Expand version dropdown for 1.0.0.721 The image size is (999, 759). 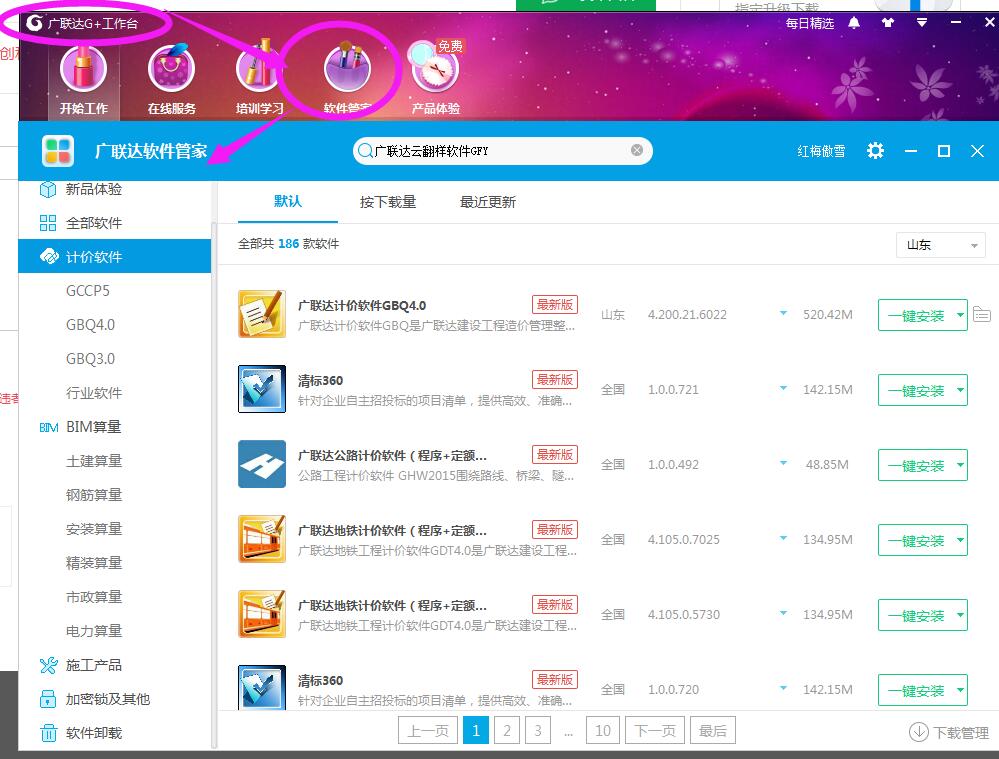click(x=783, y=389)
